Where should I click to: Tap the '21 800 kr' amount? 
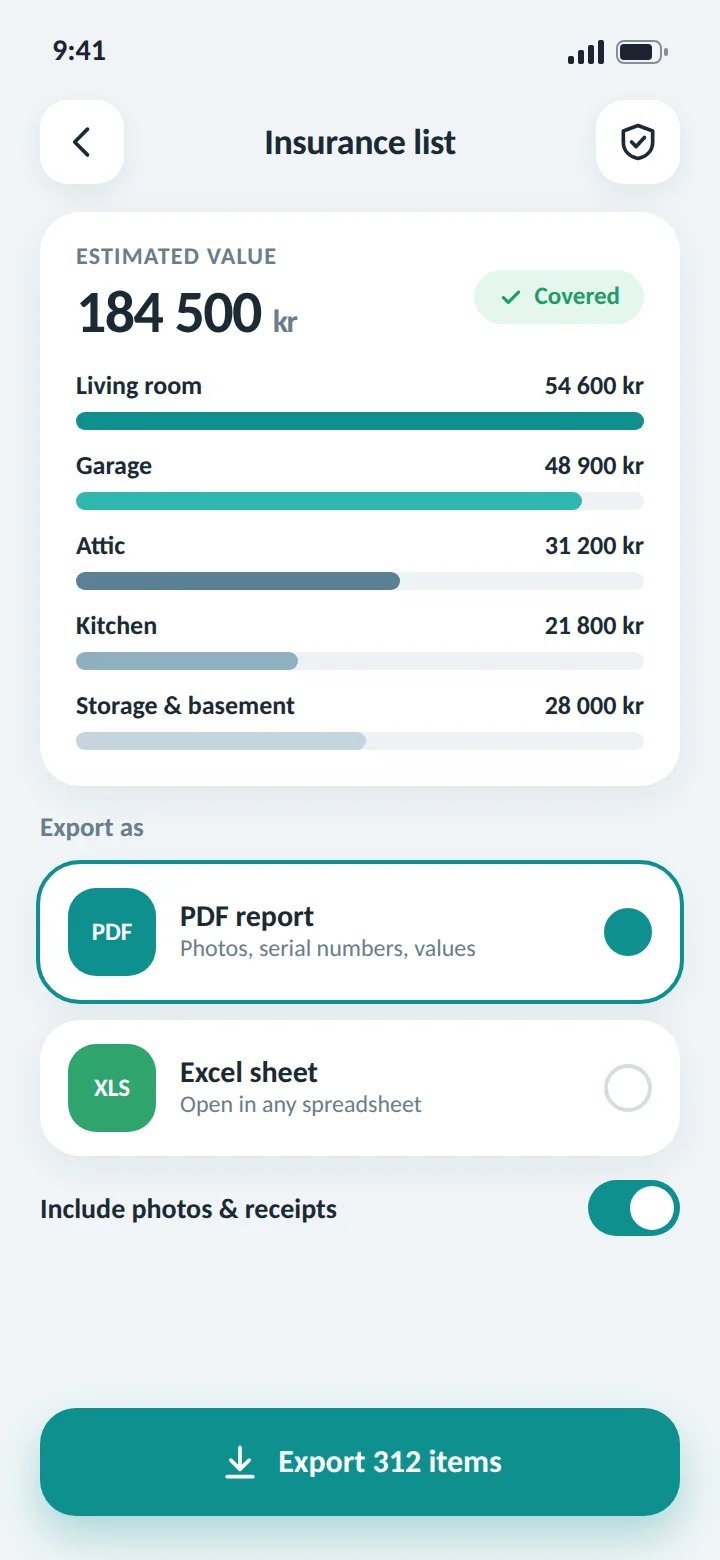click(x=594, y=626)
